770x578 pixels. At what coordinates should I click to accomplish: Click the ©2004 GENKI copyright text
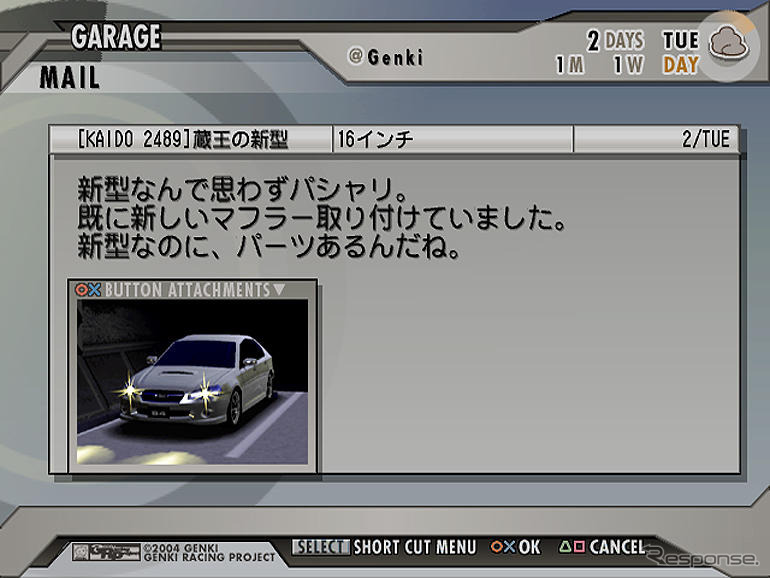pos(181,548)
